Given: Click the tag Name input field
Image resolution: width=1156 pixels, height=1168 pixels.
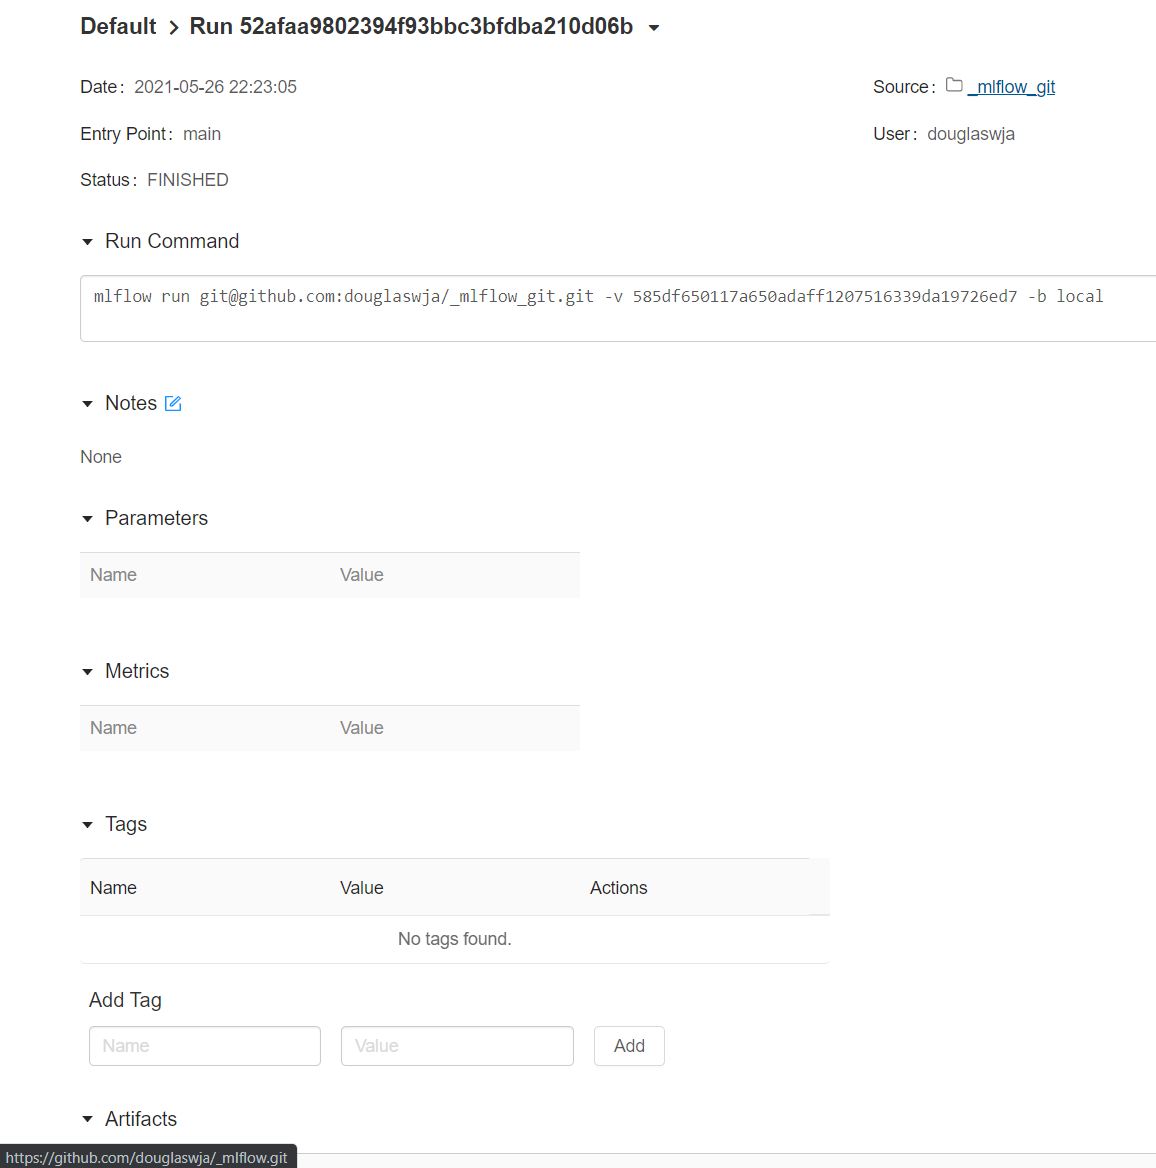Looking at the screenshot, I should 204,1045.
